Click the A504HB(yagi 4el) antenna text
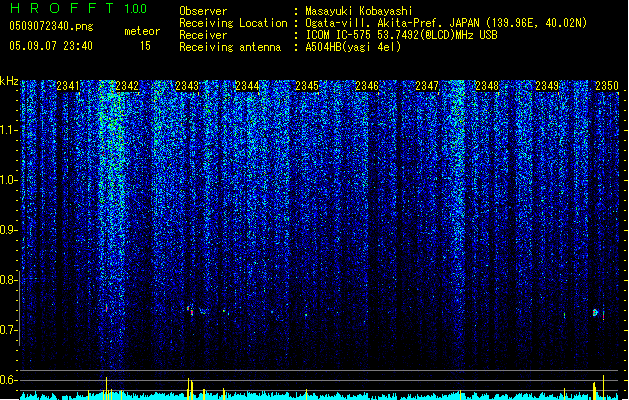 point(353,47)
